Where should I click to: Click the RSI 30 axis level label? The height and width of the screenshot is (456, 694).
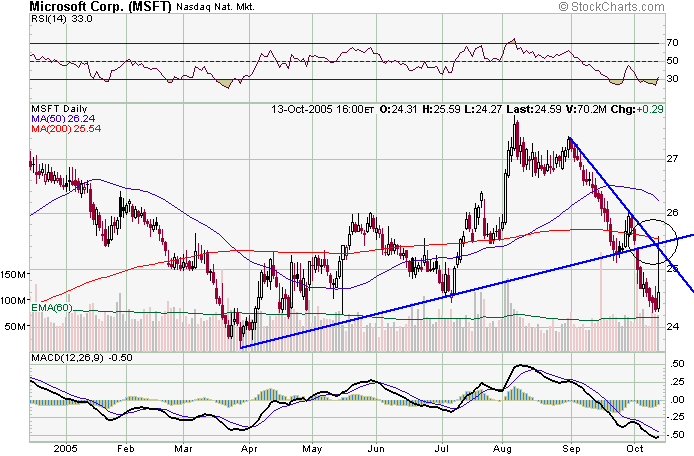click(672, 79)
